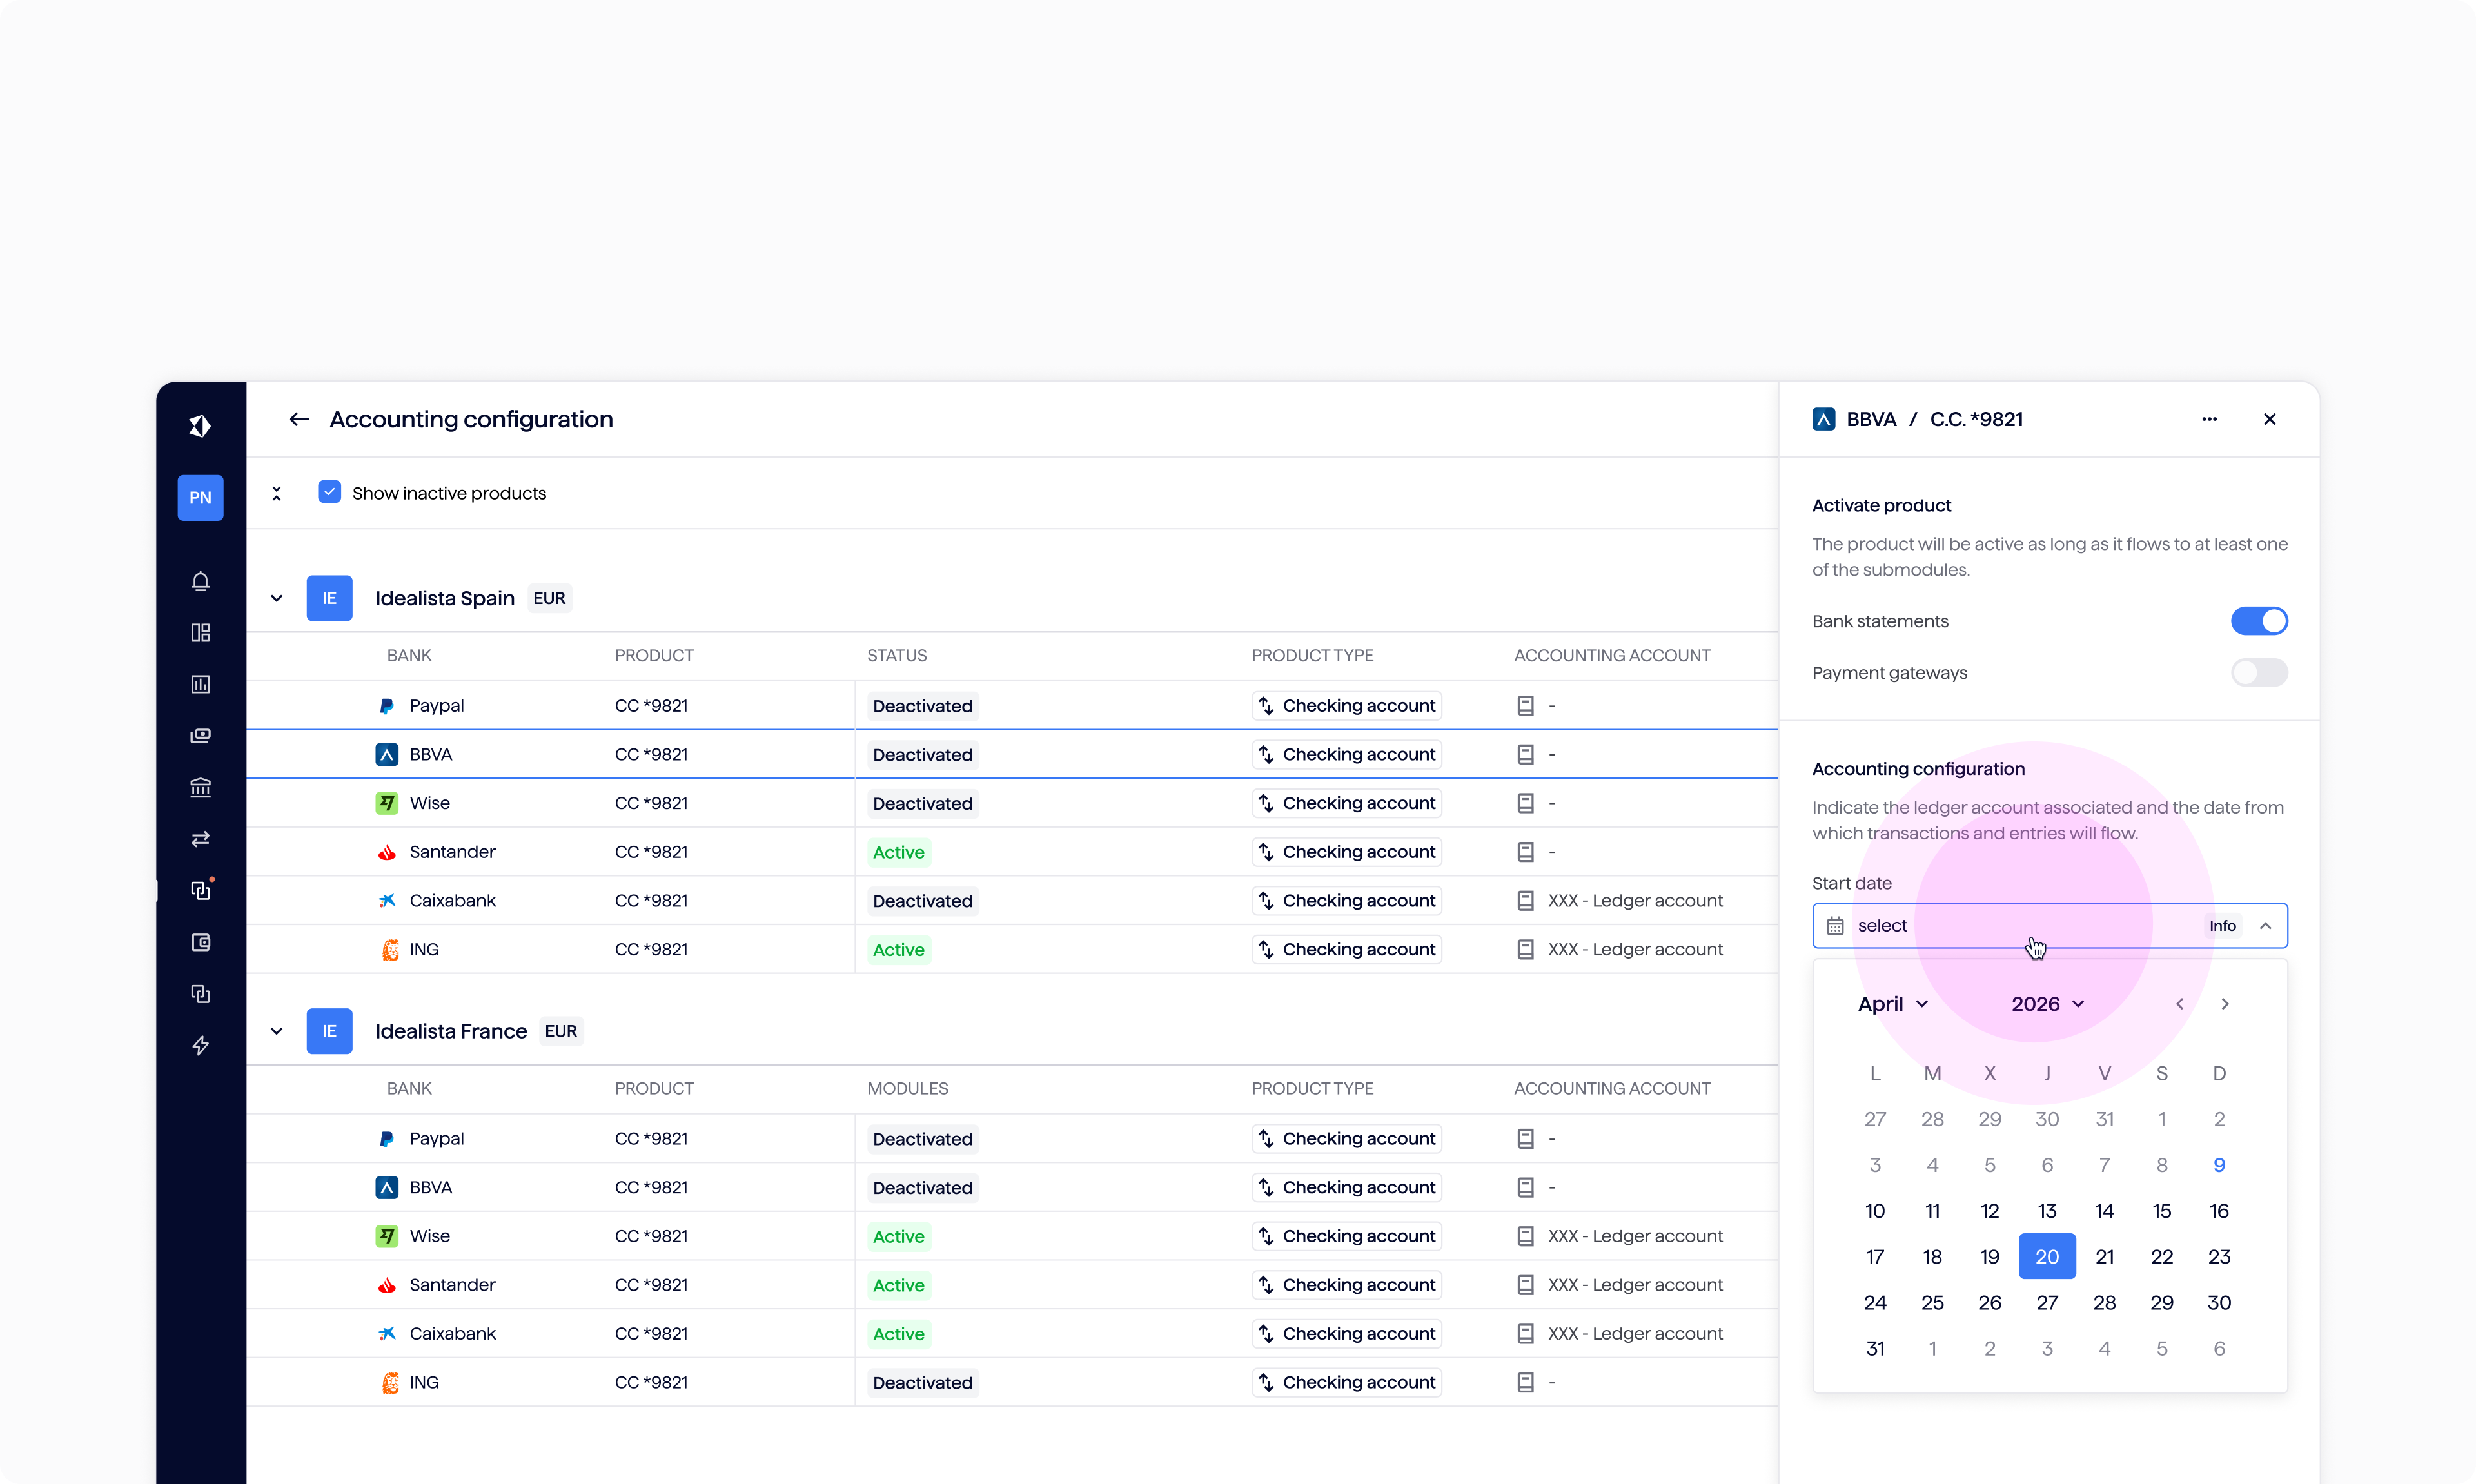Enable Payment gateways toggle
Viewport: 2476px width, 1484px height.
pyautogui.click(x=2258, y=673)
